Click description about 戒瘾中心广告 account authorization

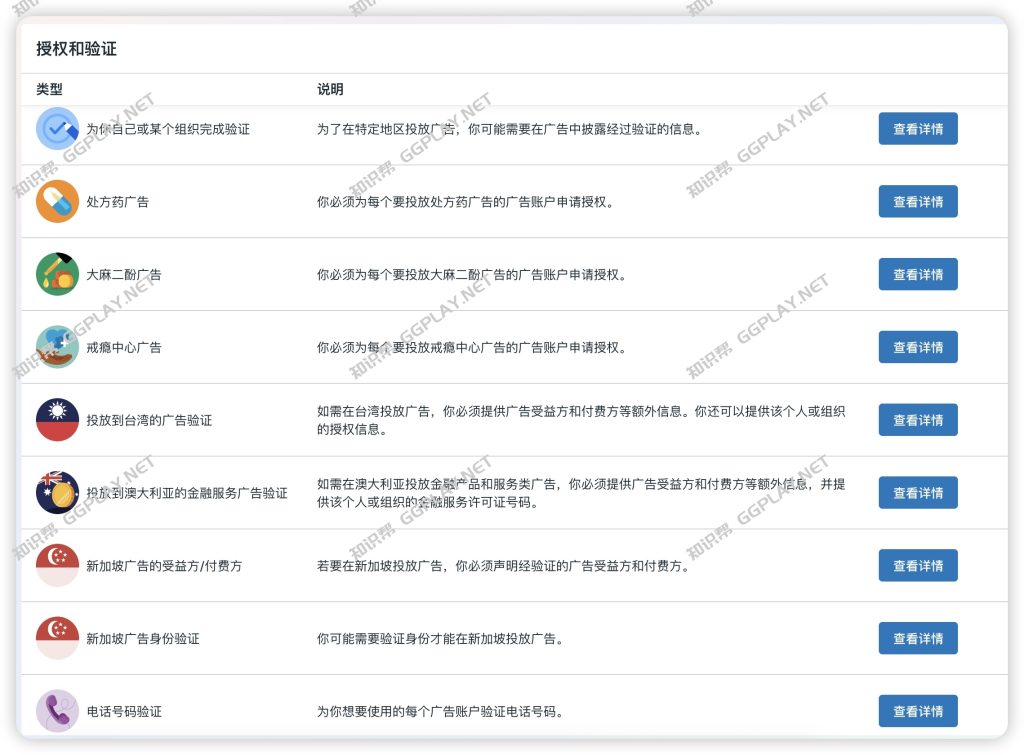point(472,347)
